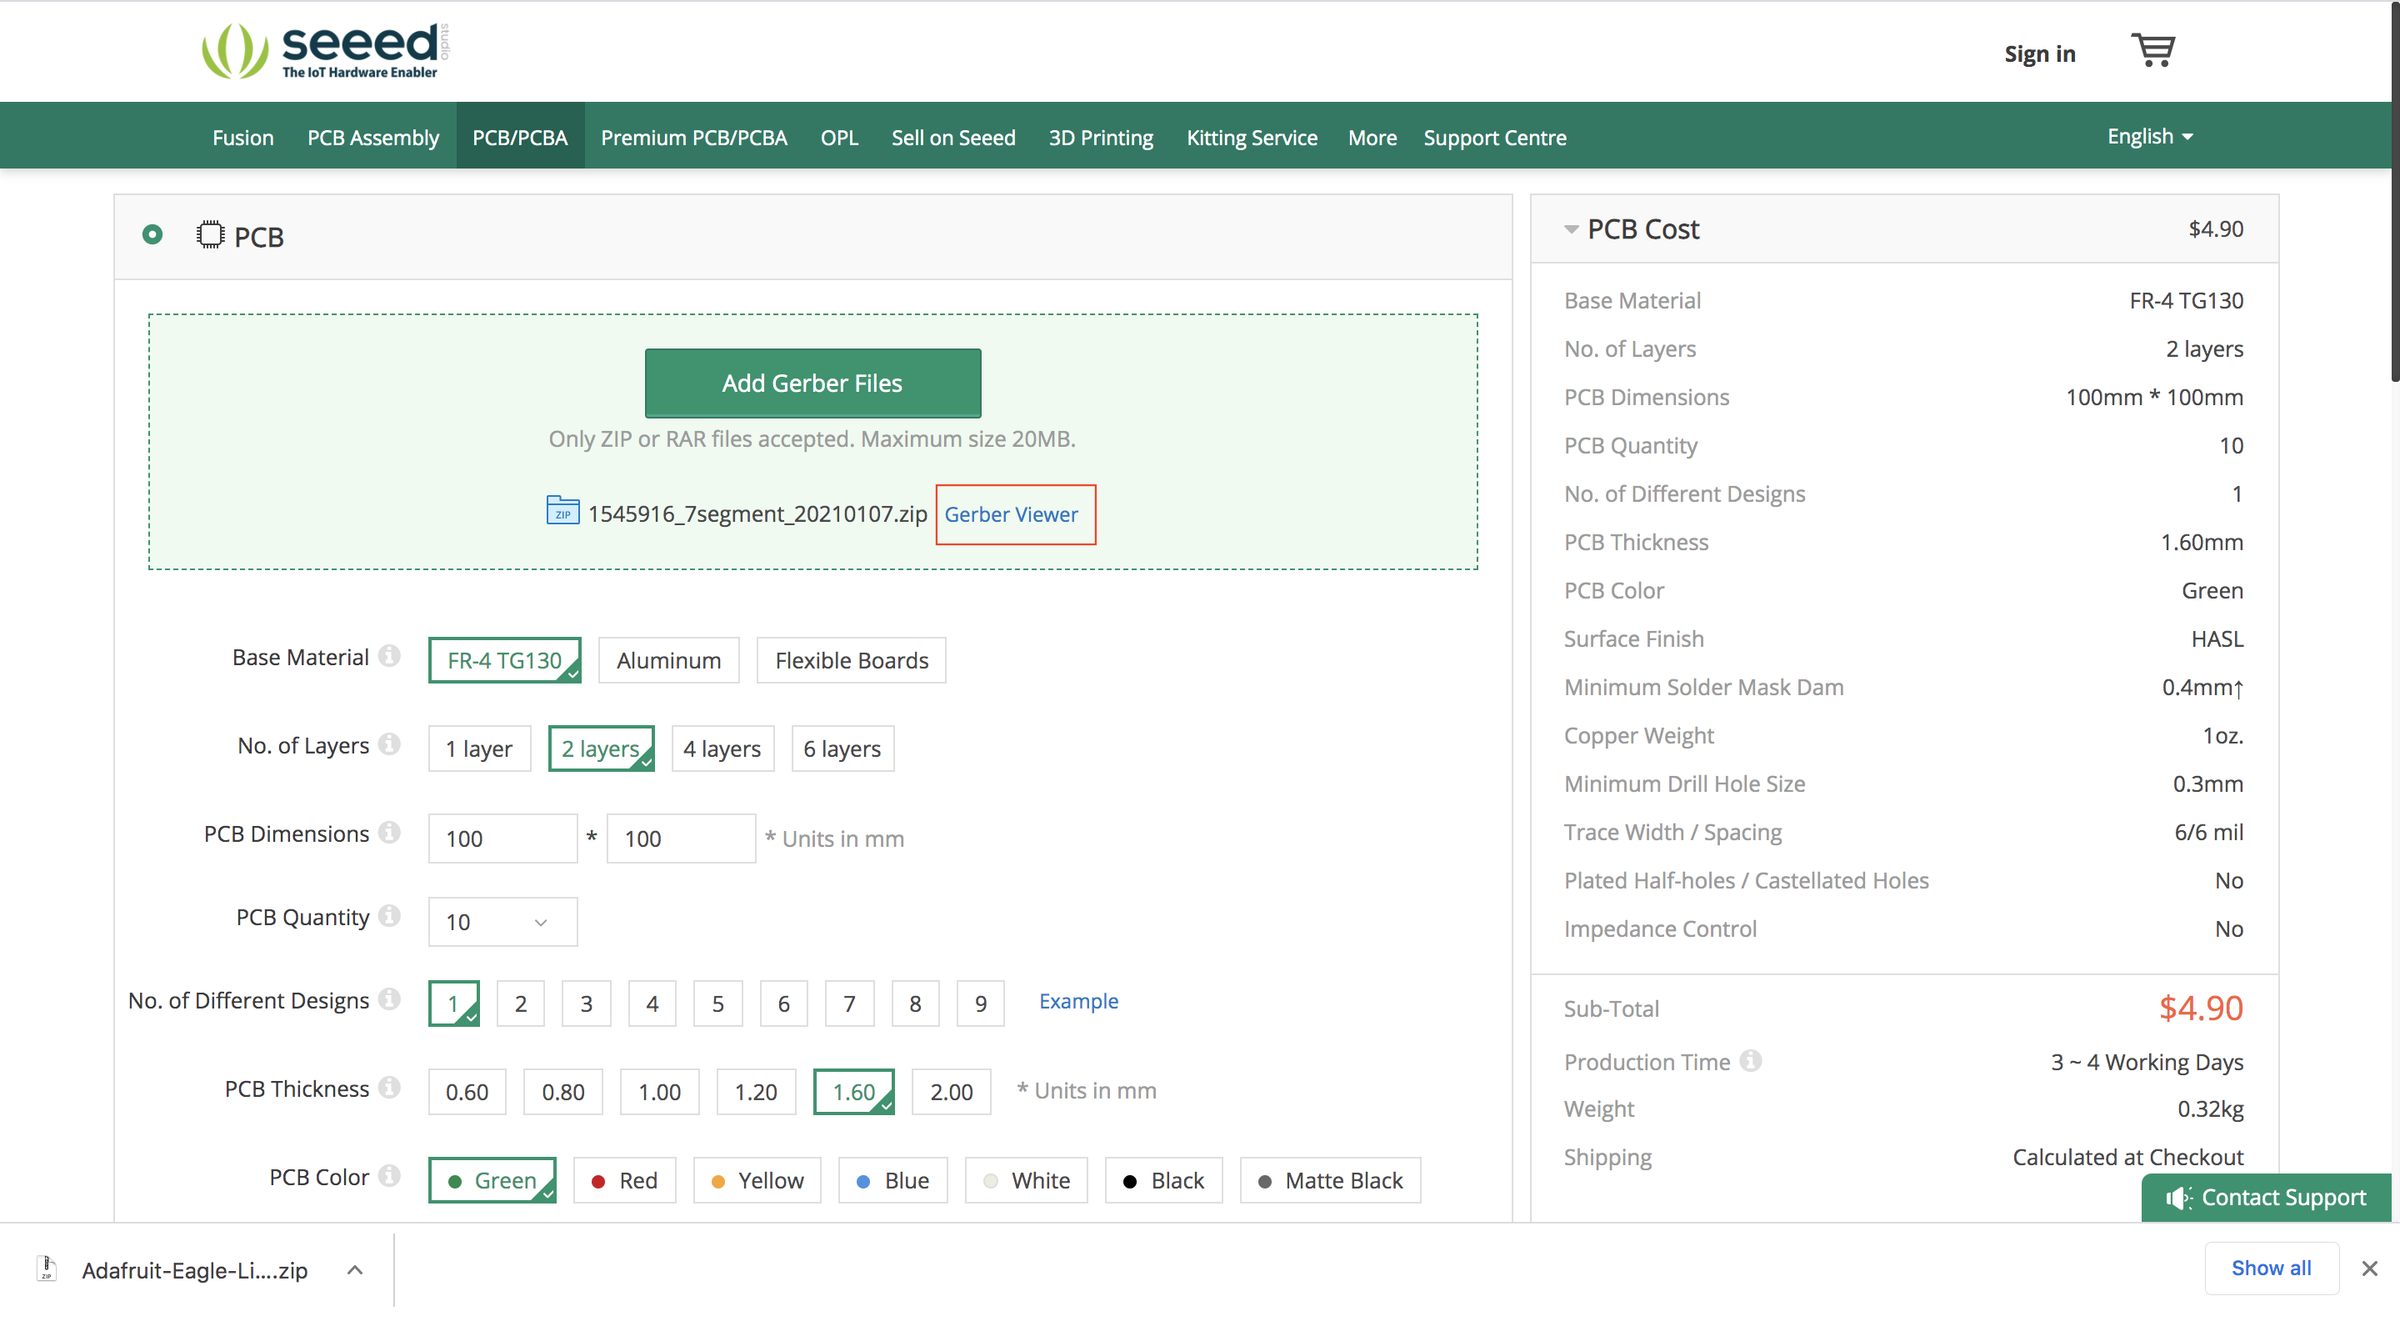Viewport: 2400px width, 1317px height.
Task: Collapse the PCB Cost section
Action: coord(1570,228)
